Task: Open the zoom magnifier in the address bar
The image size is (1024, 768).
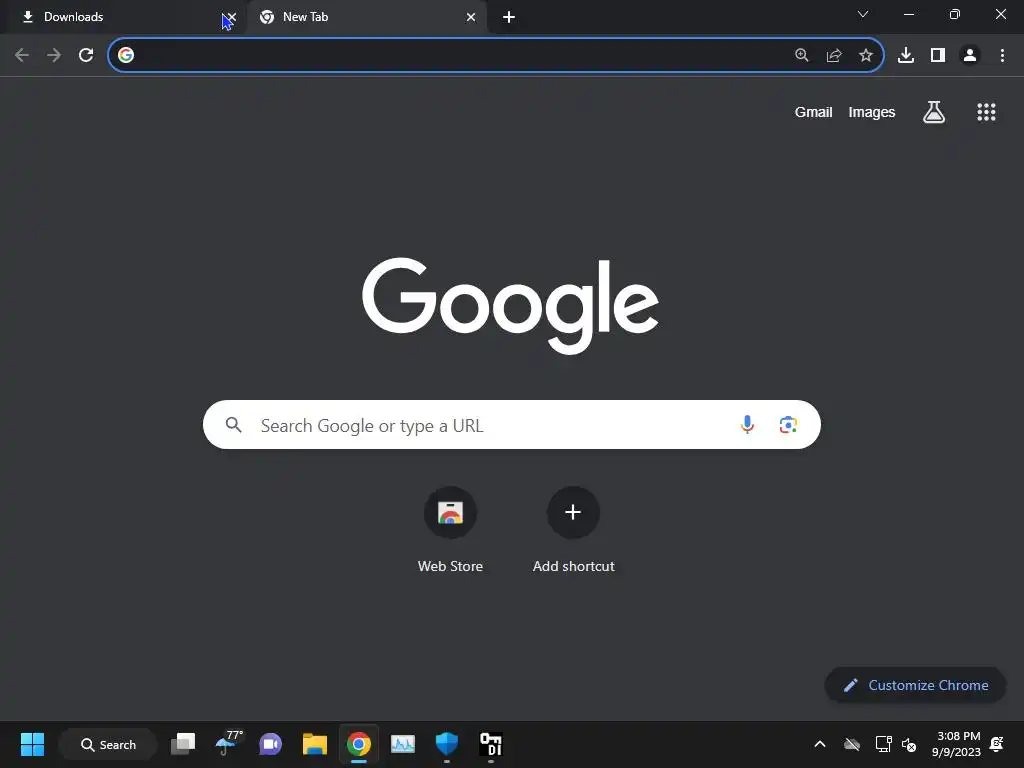Action: (x=802, y=56)
